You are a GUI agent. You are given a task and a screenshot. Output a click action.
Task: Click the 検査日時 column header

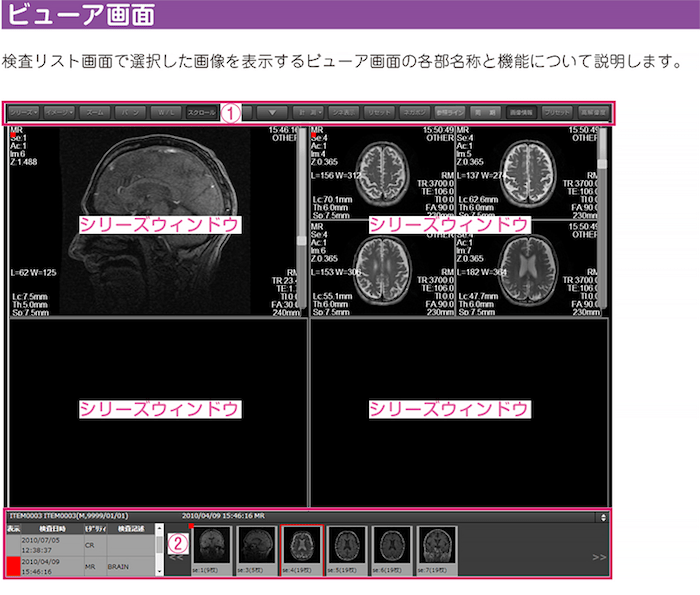point(52,529)
